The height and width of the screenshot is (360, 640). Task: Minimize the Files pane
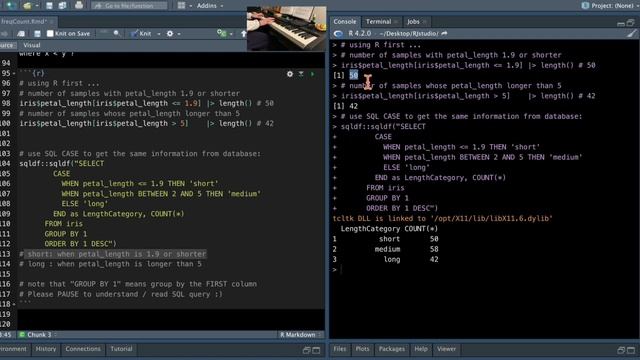click(621, 350)
